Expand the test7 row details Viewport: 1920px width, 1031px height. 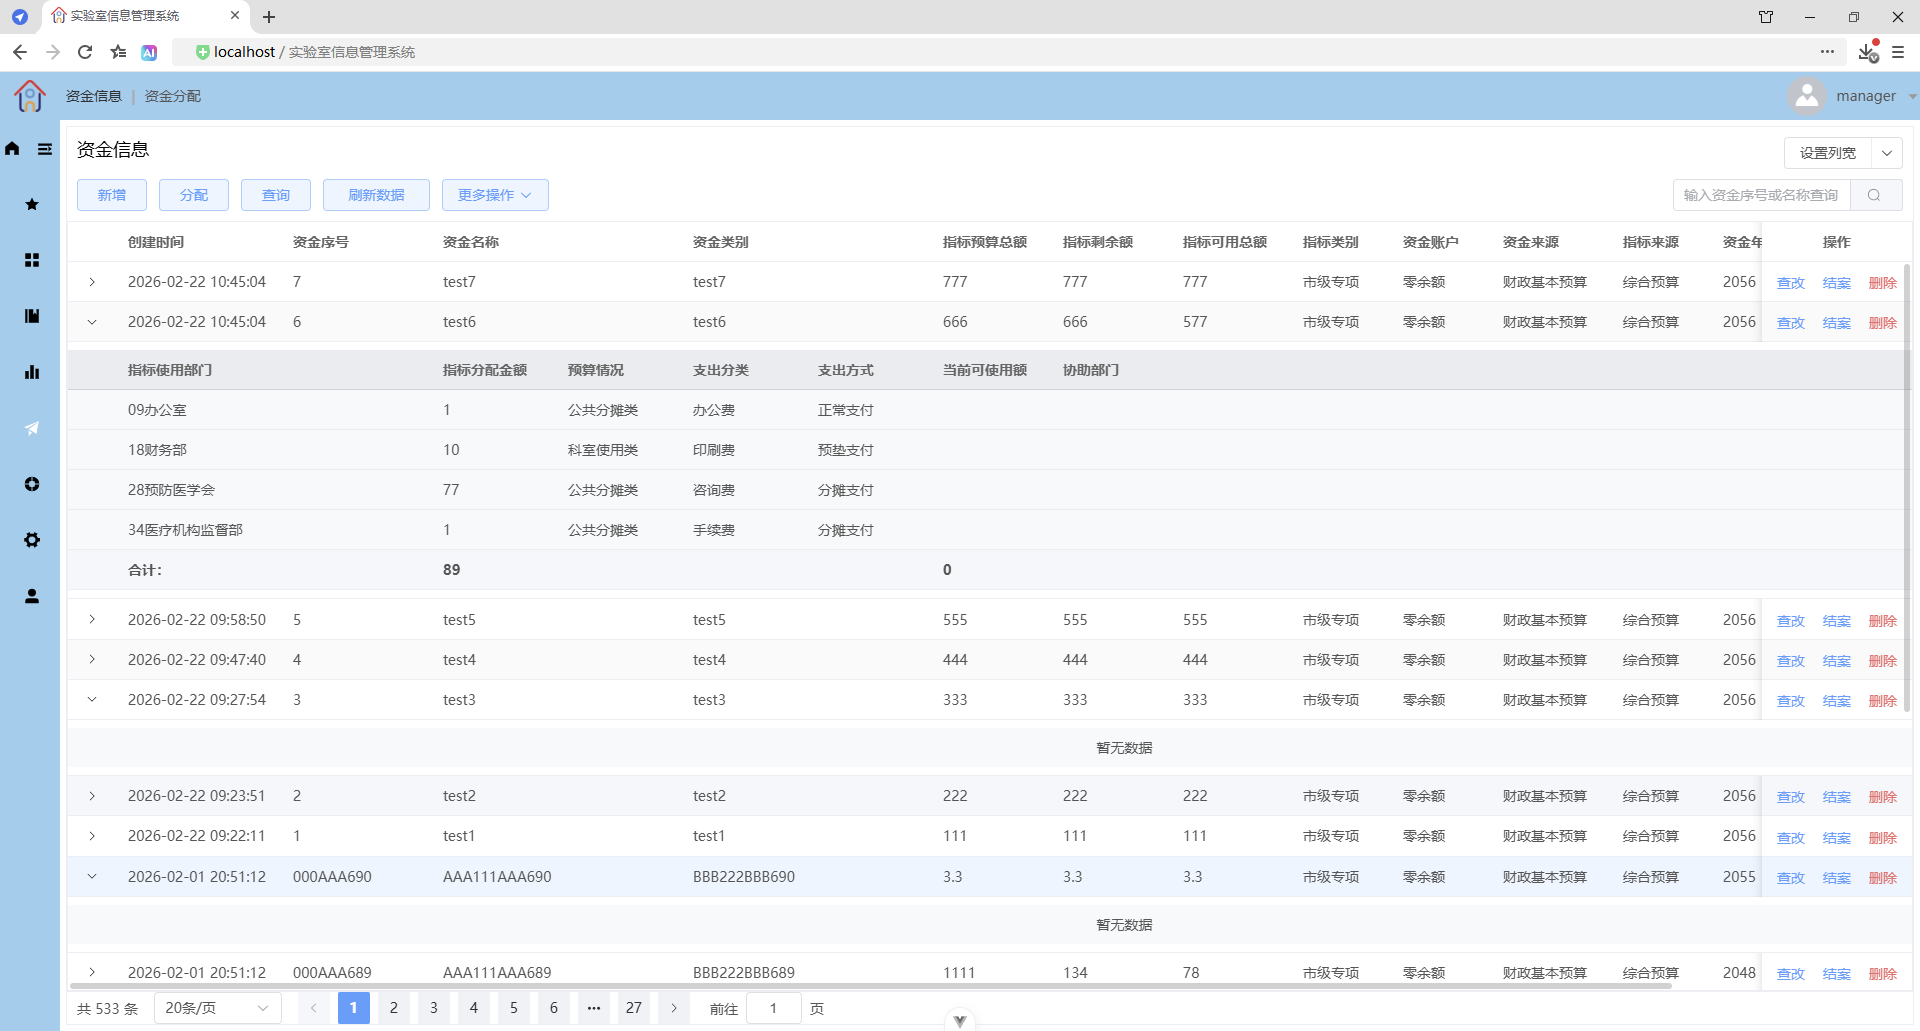click(92, 282)
